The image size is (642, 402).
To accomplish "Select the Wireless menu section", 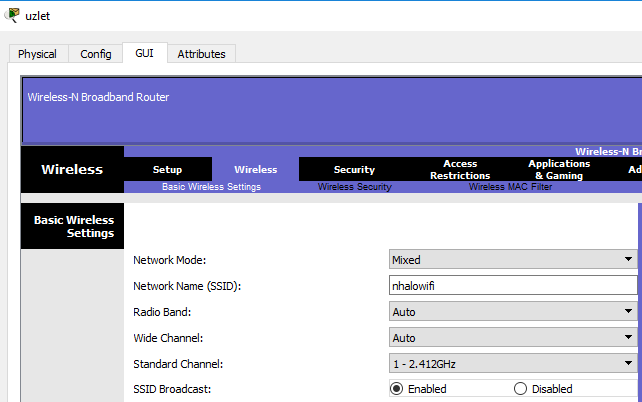I will click(x=255, y=169).
